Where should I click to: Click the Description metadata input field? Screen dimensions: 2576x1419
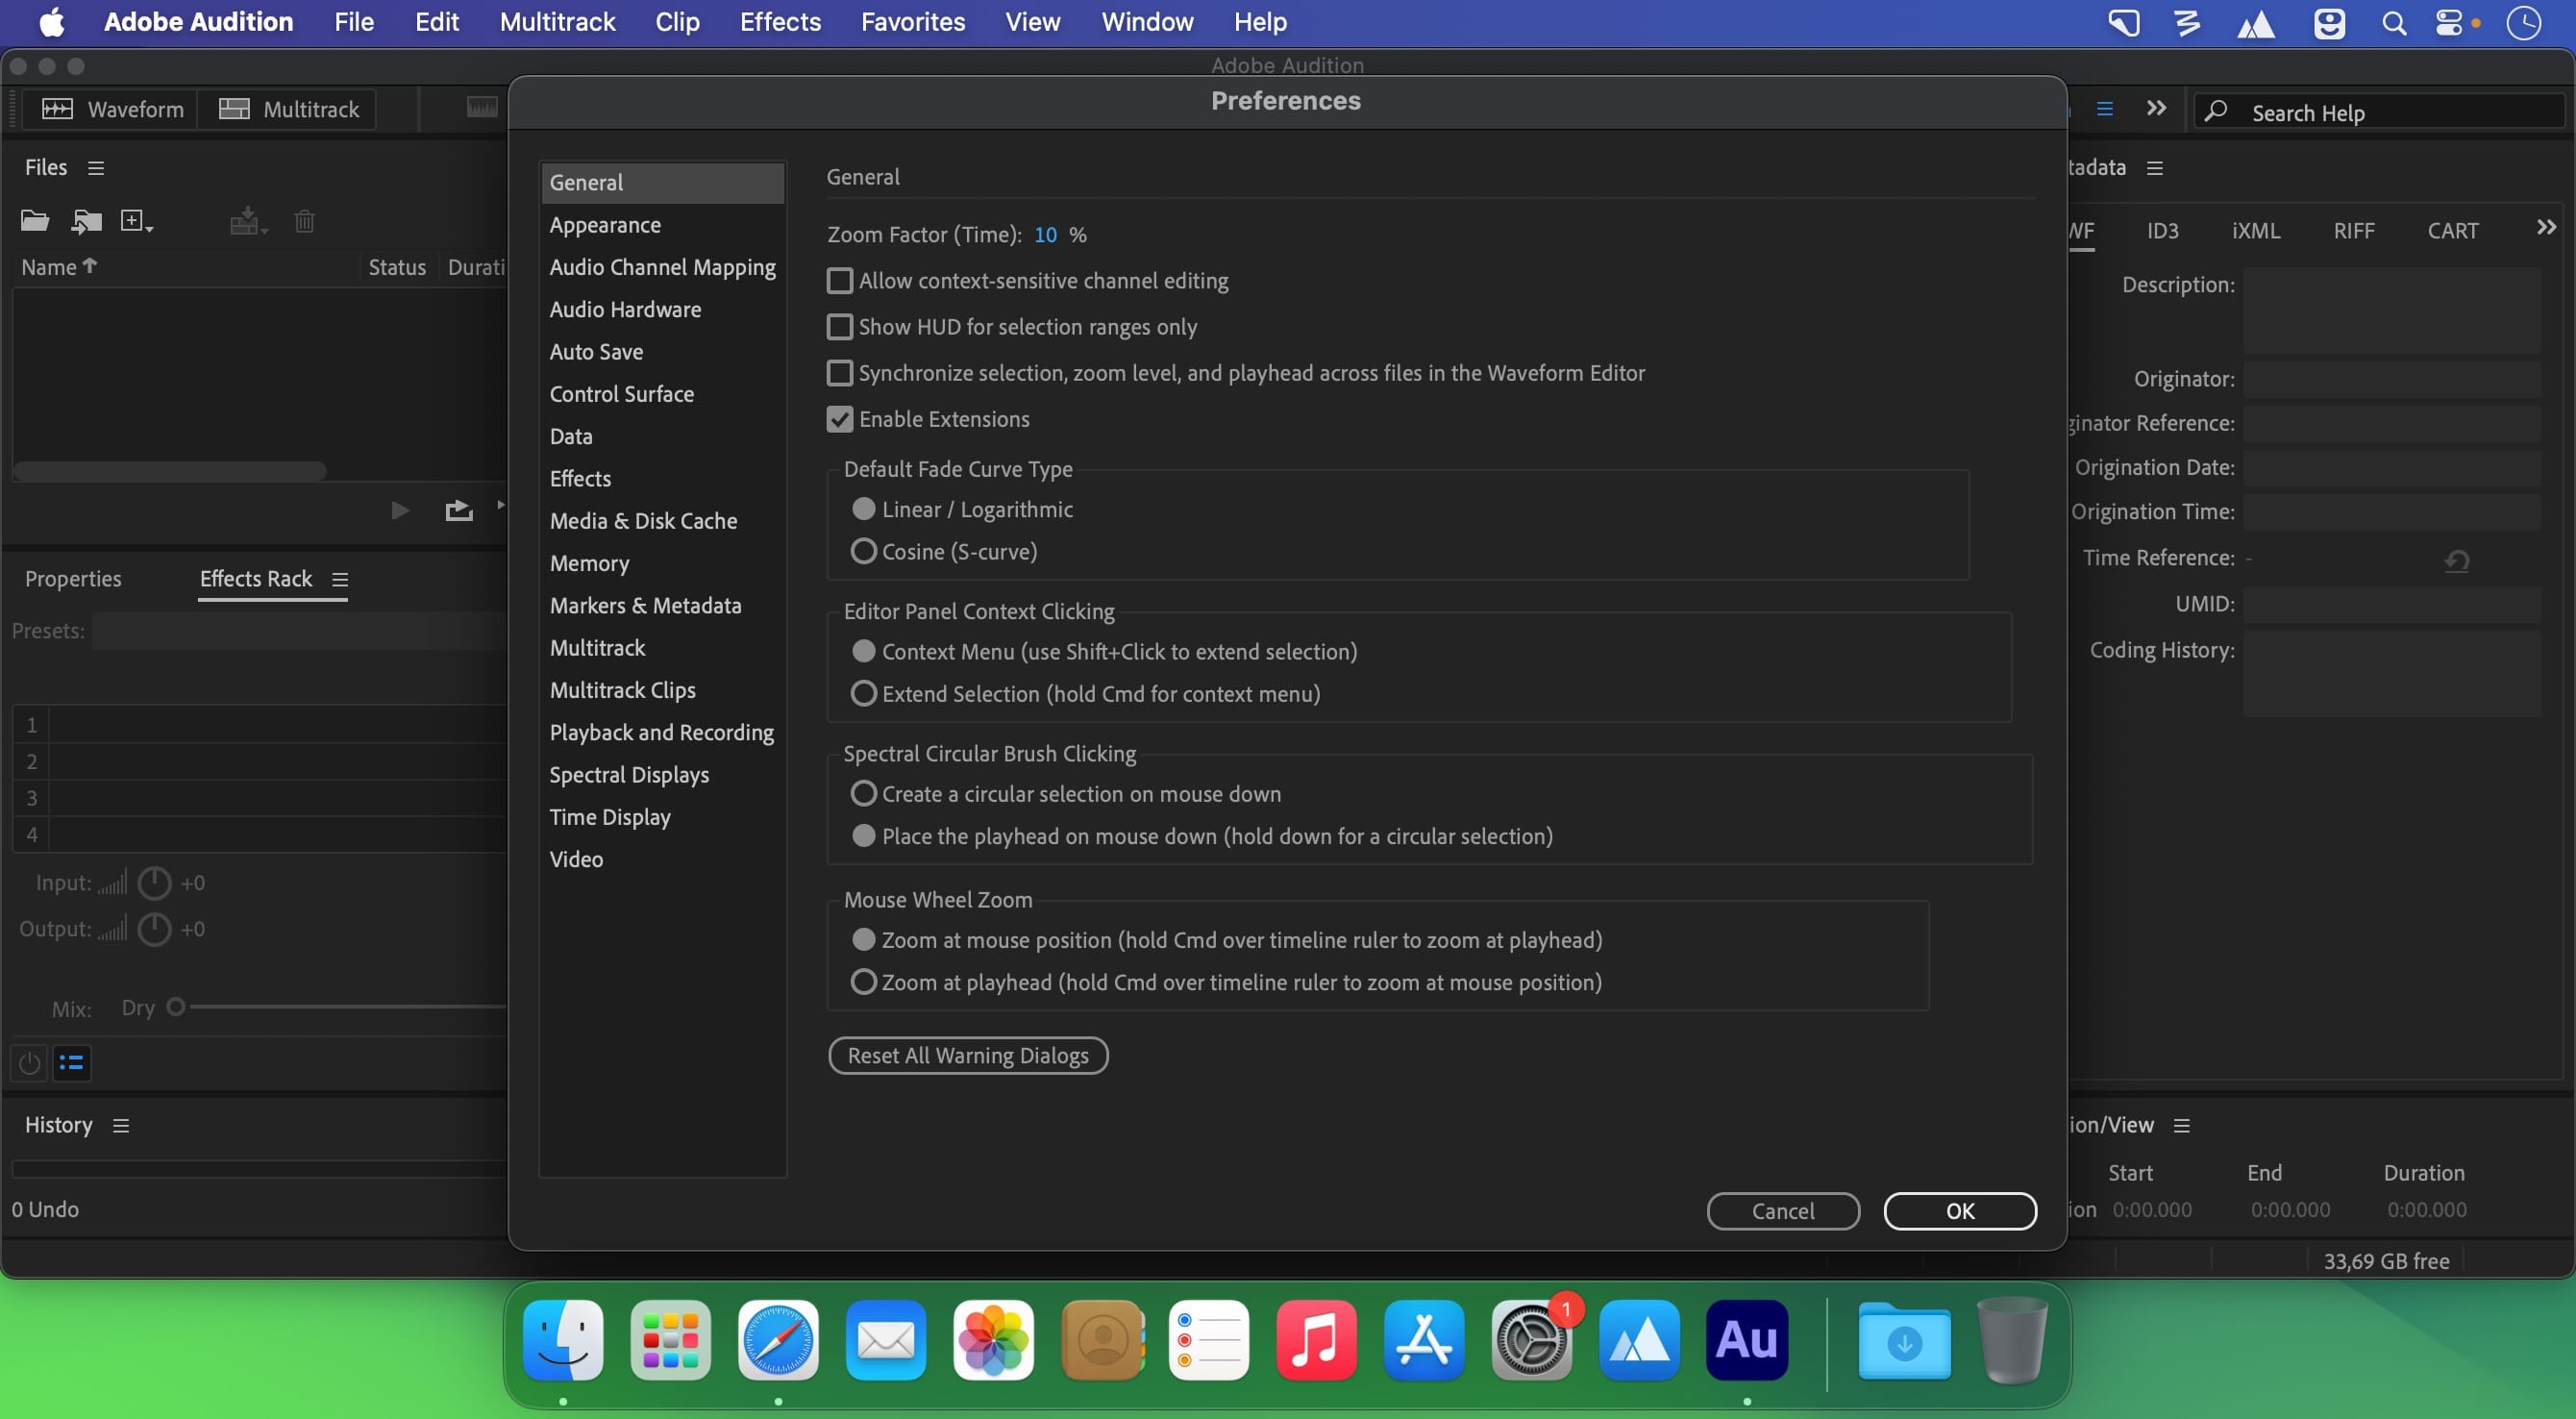[2391, 310]
